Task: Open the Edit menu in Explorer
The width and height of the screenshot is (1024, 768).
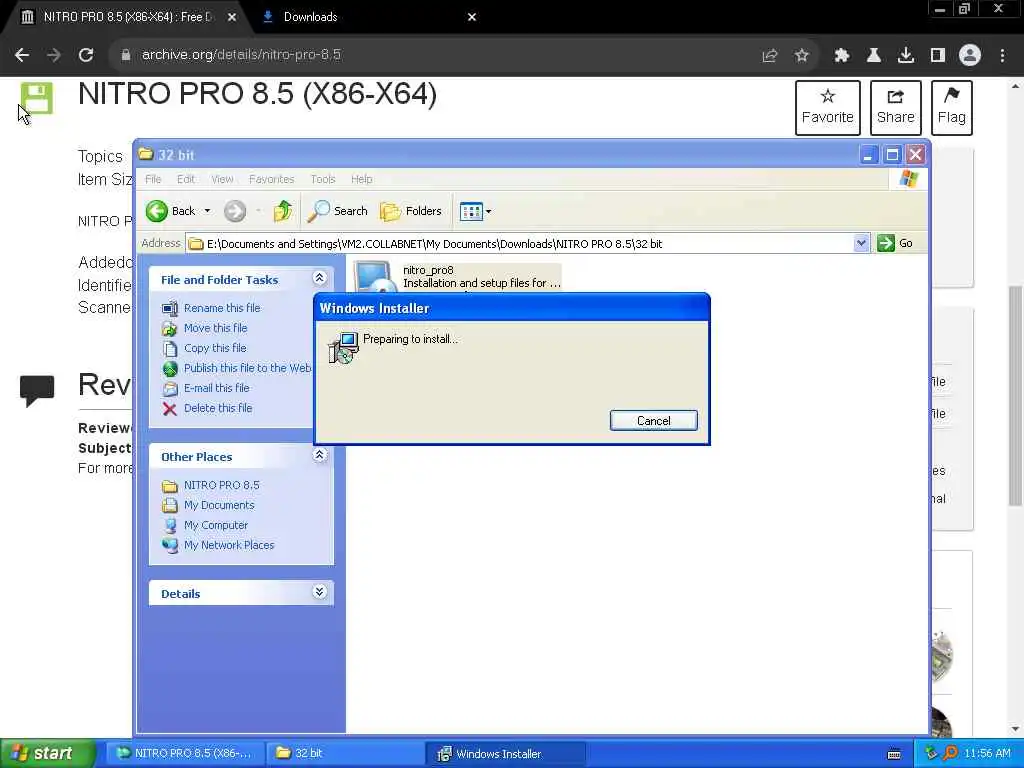Action: [185, 179]
